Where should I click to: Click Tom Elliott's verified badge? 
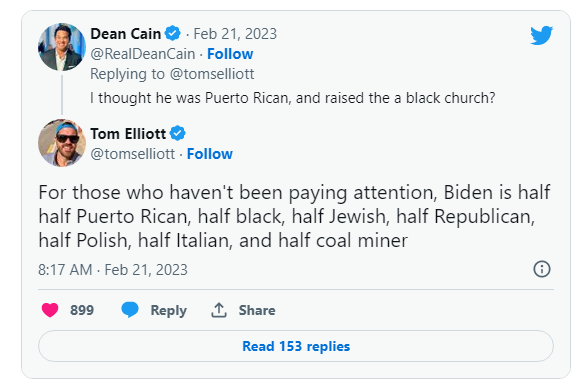[x=178, y=133]
